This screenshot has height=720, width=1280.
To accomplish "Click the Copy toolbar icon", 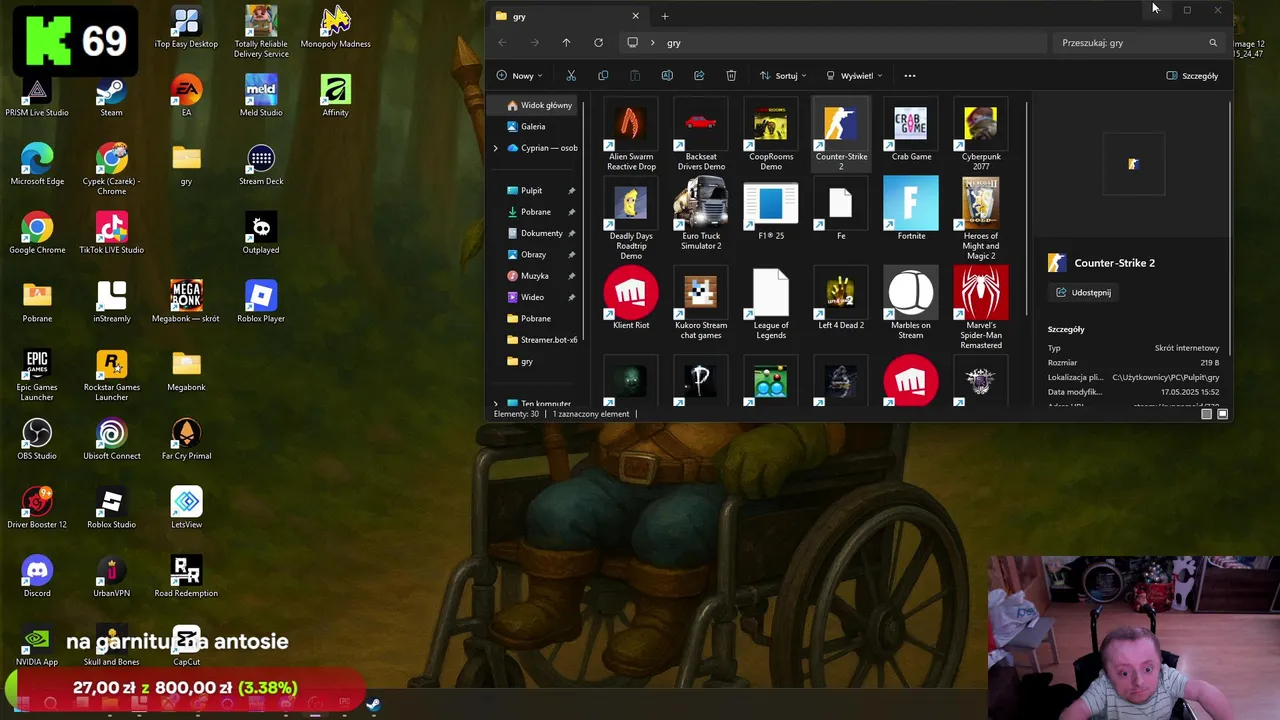I will coord(603,76).
